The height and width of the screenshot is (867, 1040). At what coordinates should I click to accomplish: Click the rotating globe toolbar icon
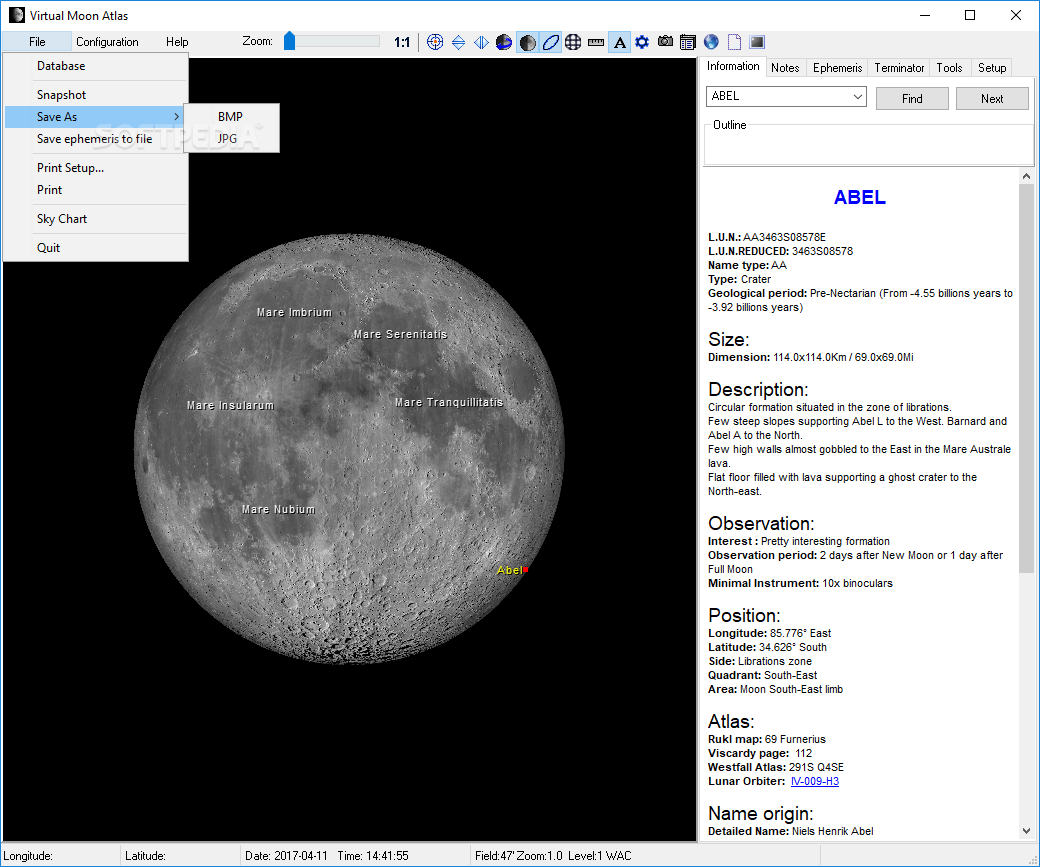(x=504, y=42)
